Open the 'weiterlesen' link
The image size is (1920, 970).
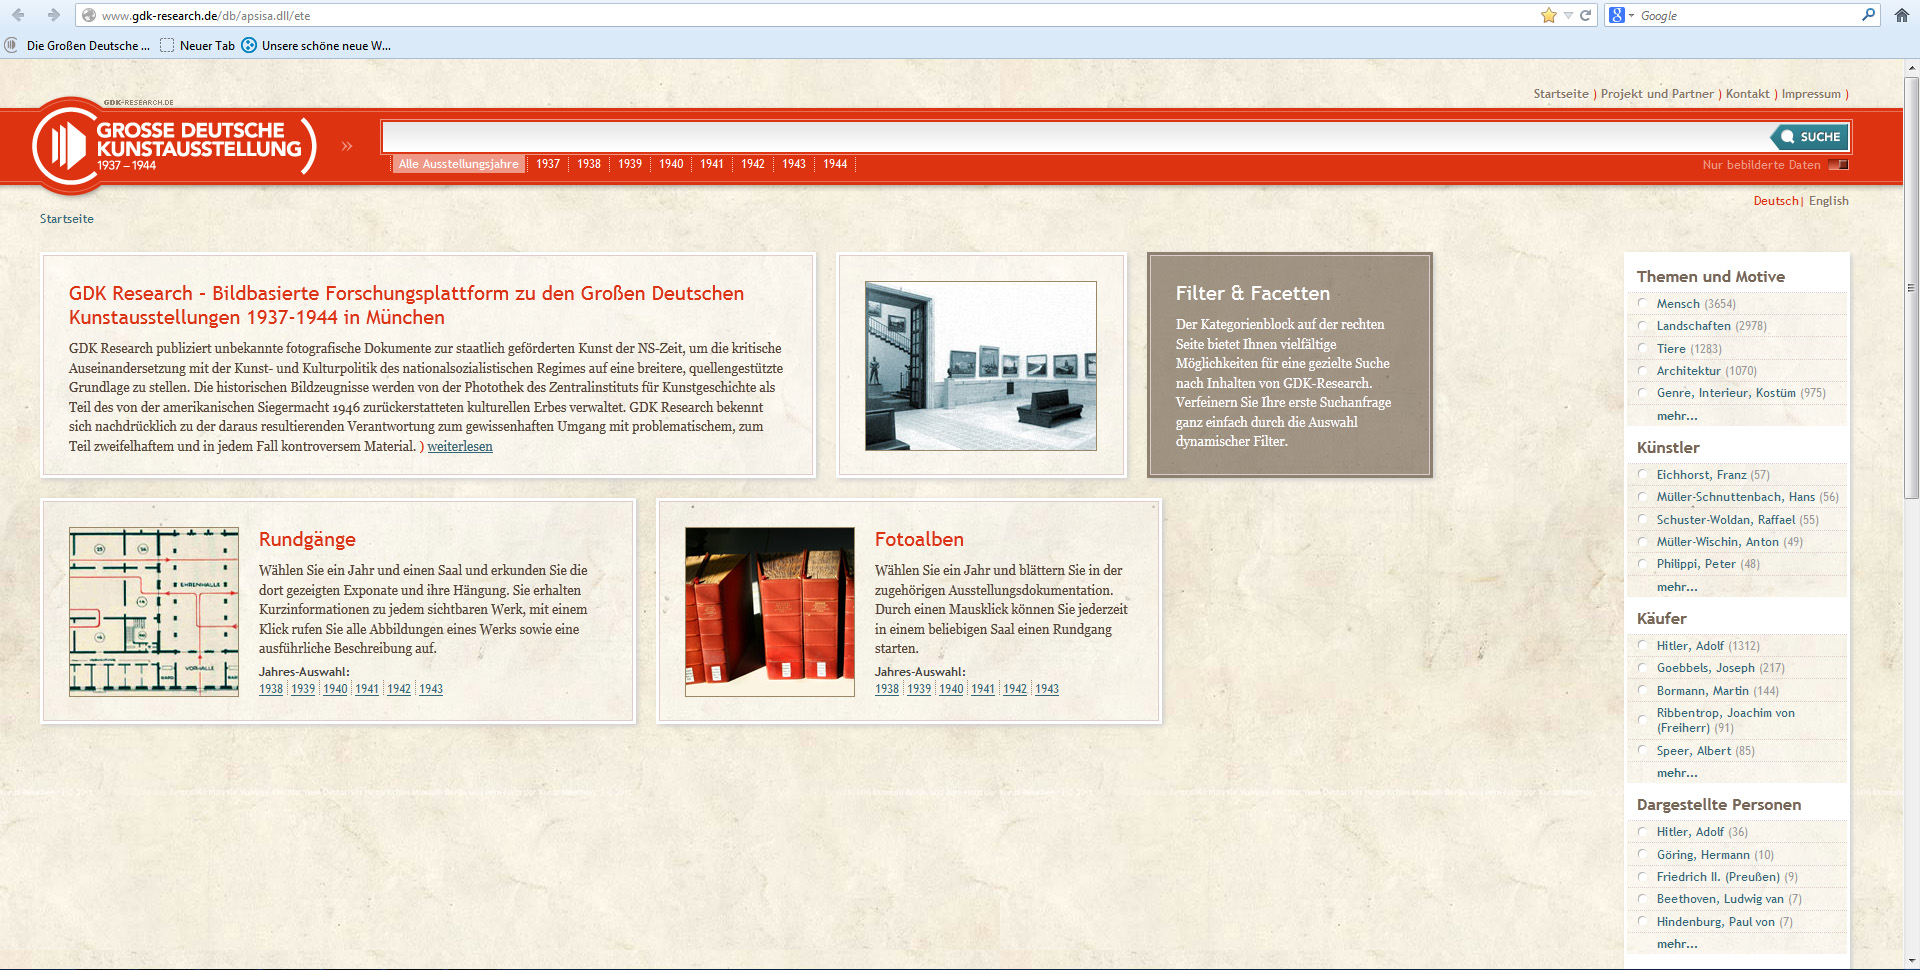pos(460,447)
